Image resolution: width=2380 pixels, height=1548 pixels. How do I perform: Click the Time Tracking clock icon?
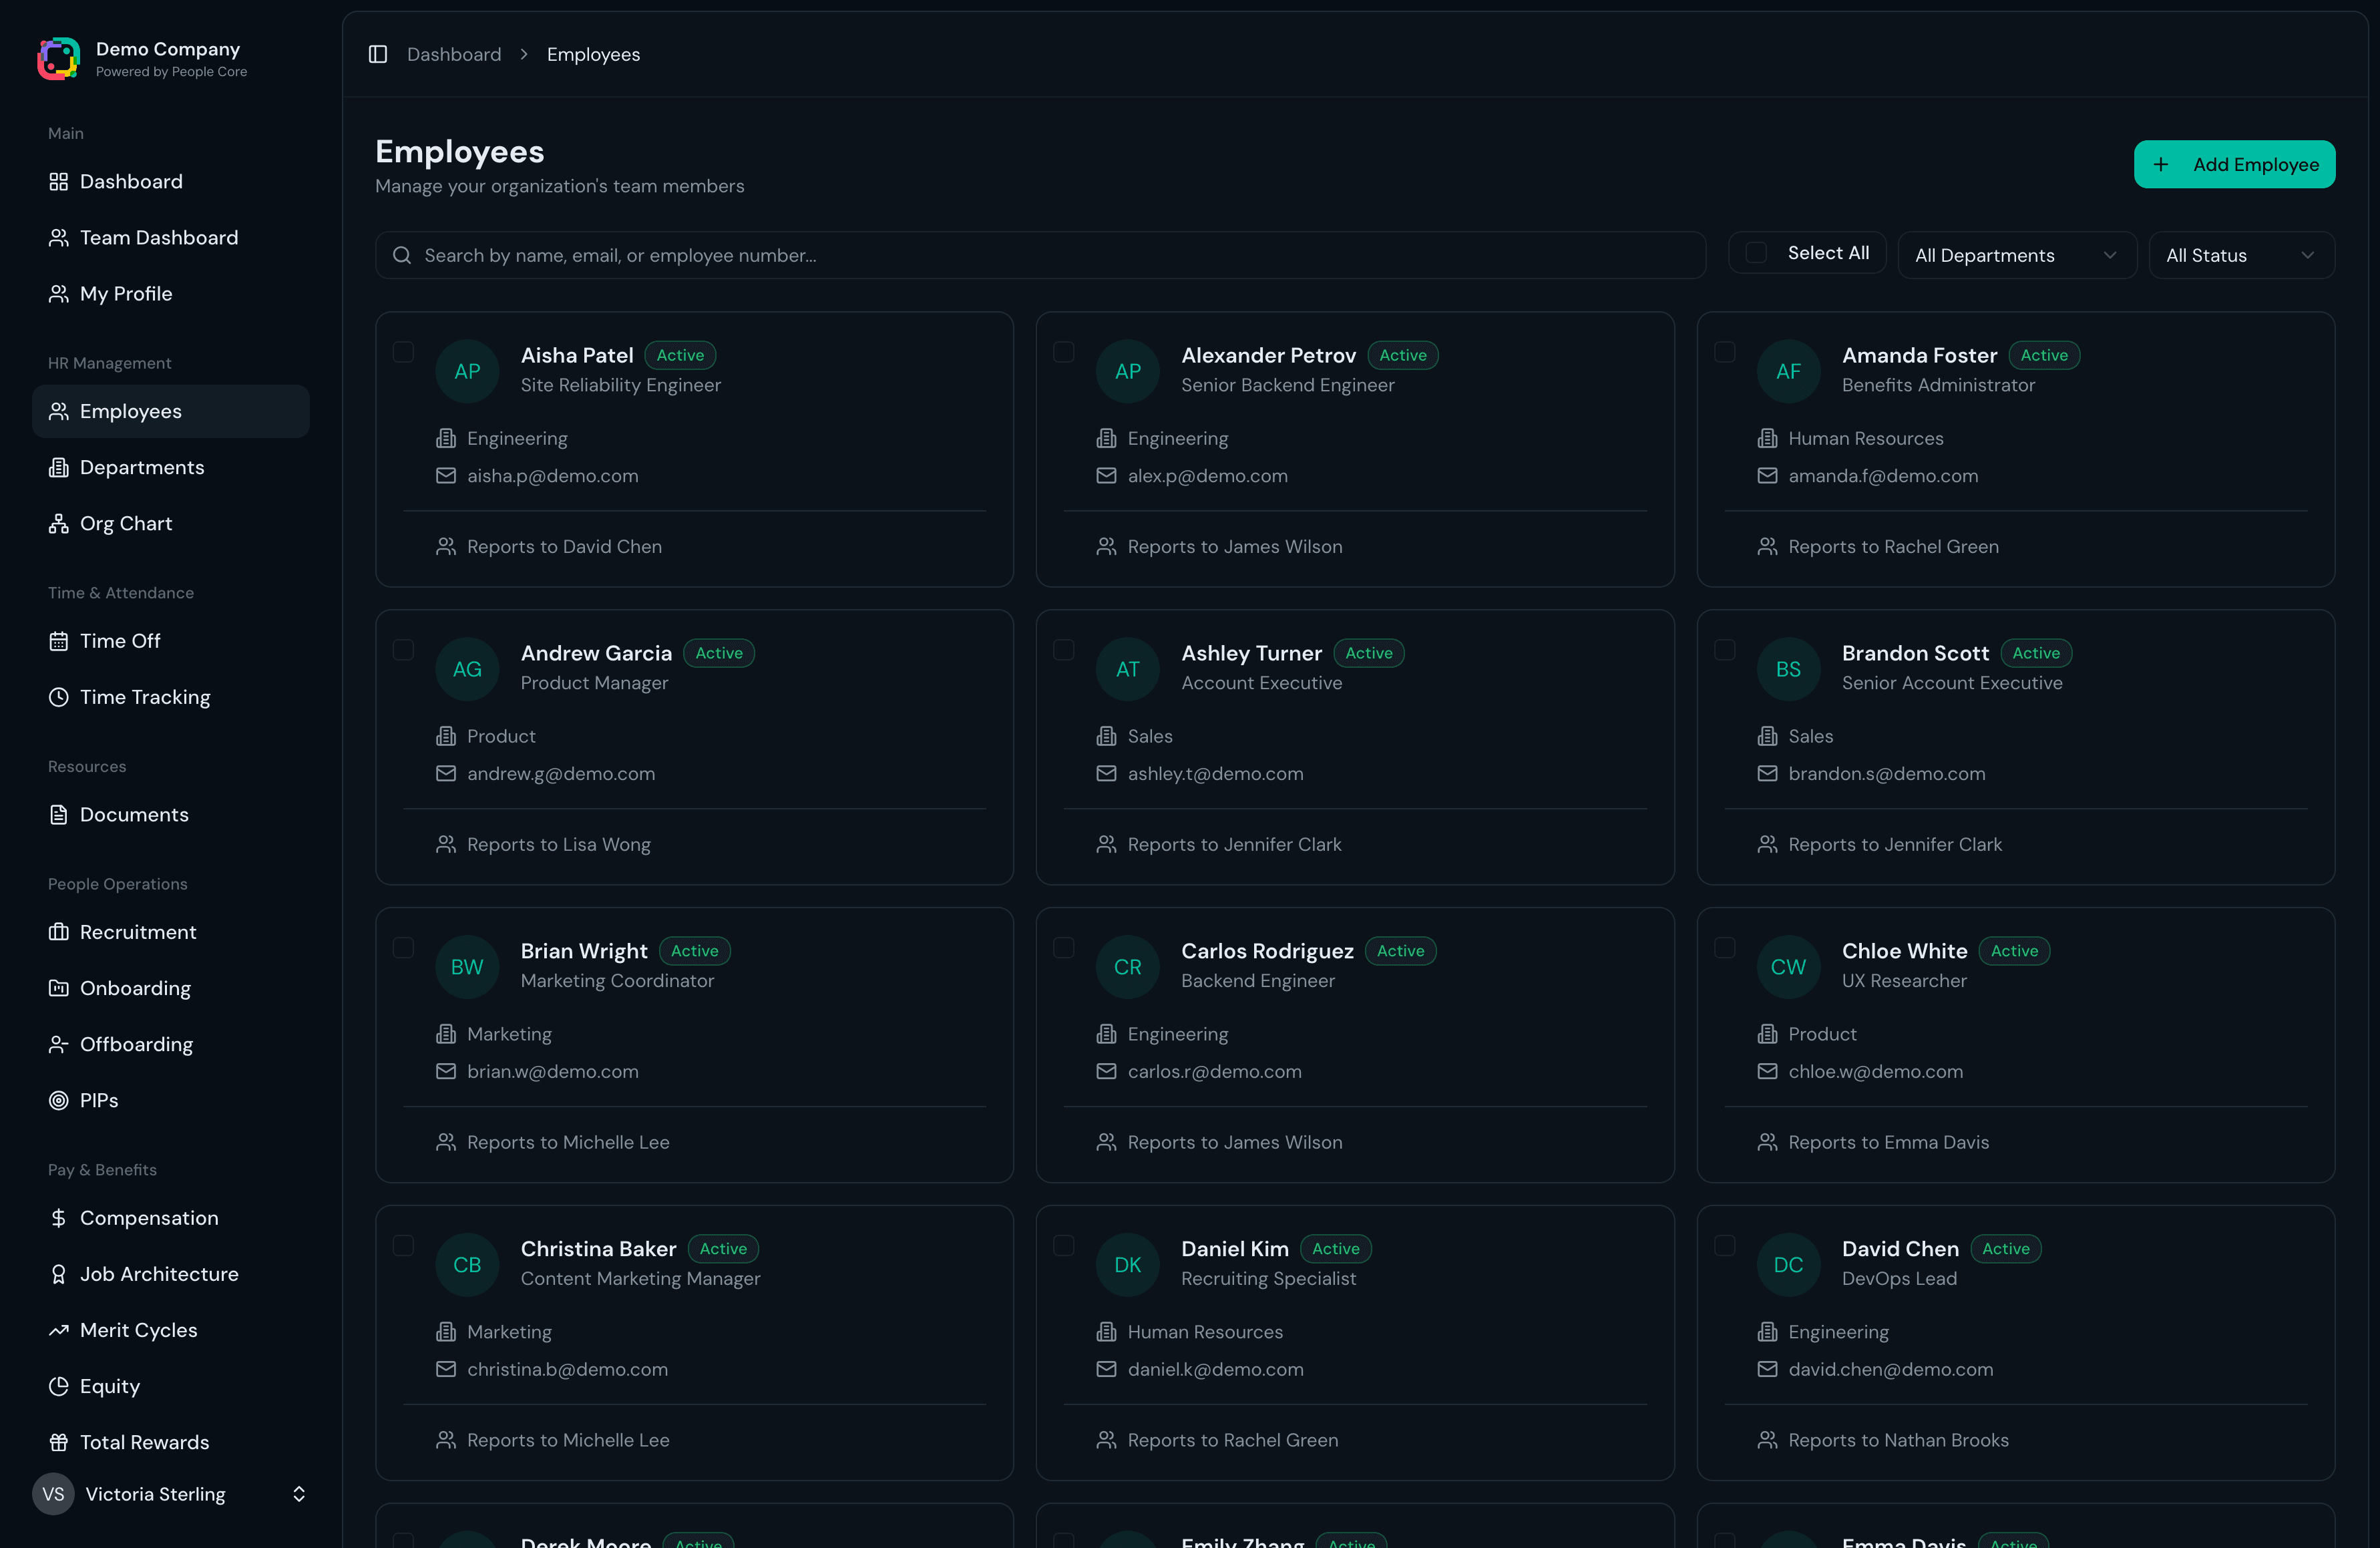coord(59,697)
